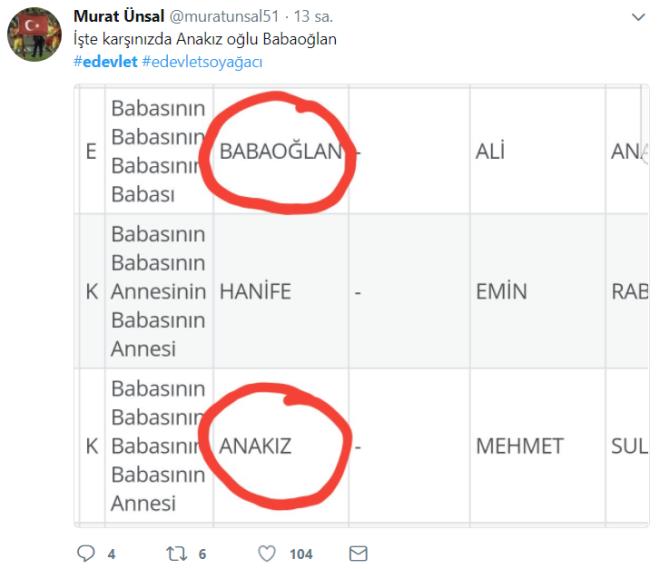This screenshot has width=660, height=569.
Task: Click the reply speech bubble icon
Action: pos(86,553)
